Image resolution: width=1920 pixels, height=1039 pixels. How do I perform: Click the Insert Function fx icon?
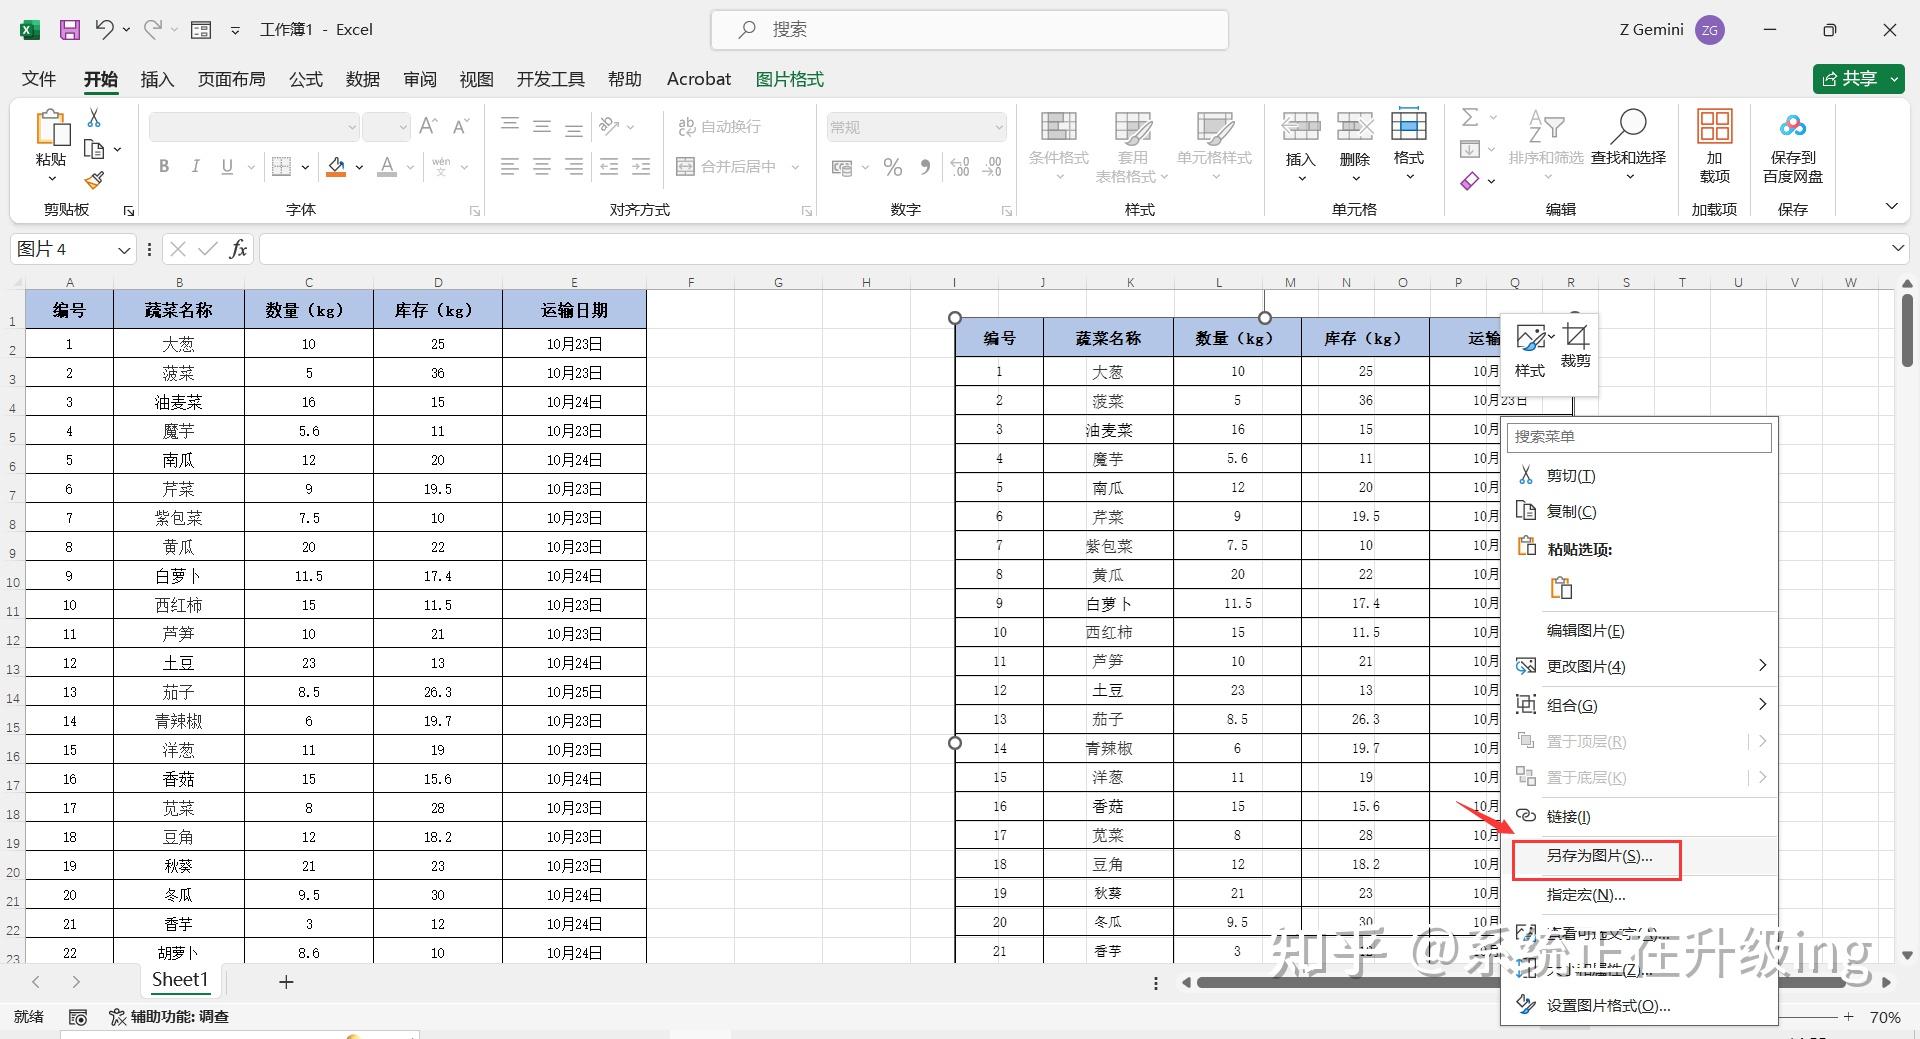(238, 249)
